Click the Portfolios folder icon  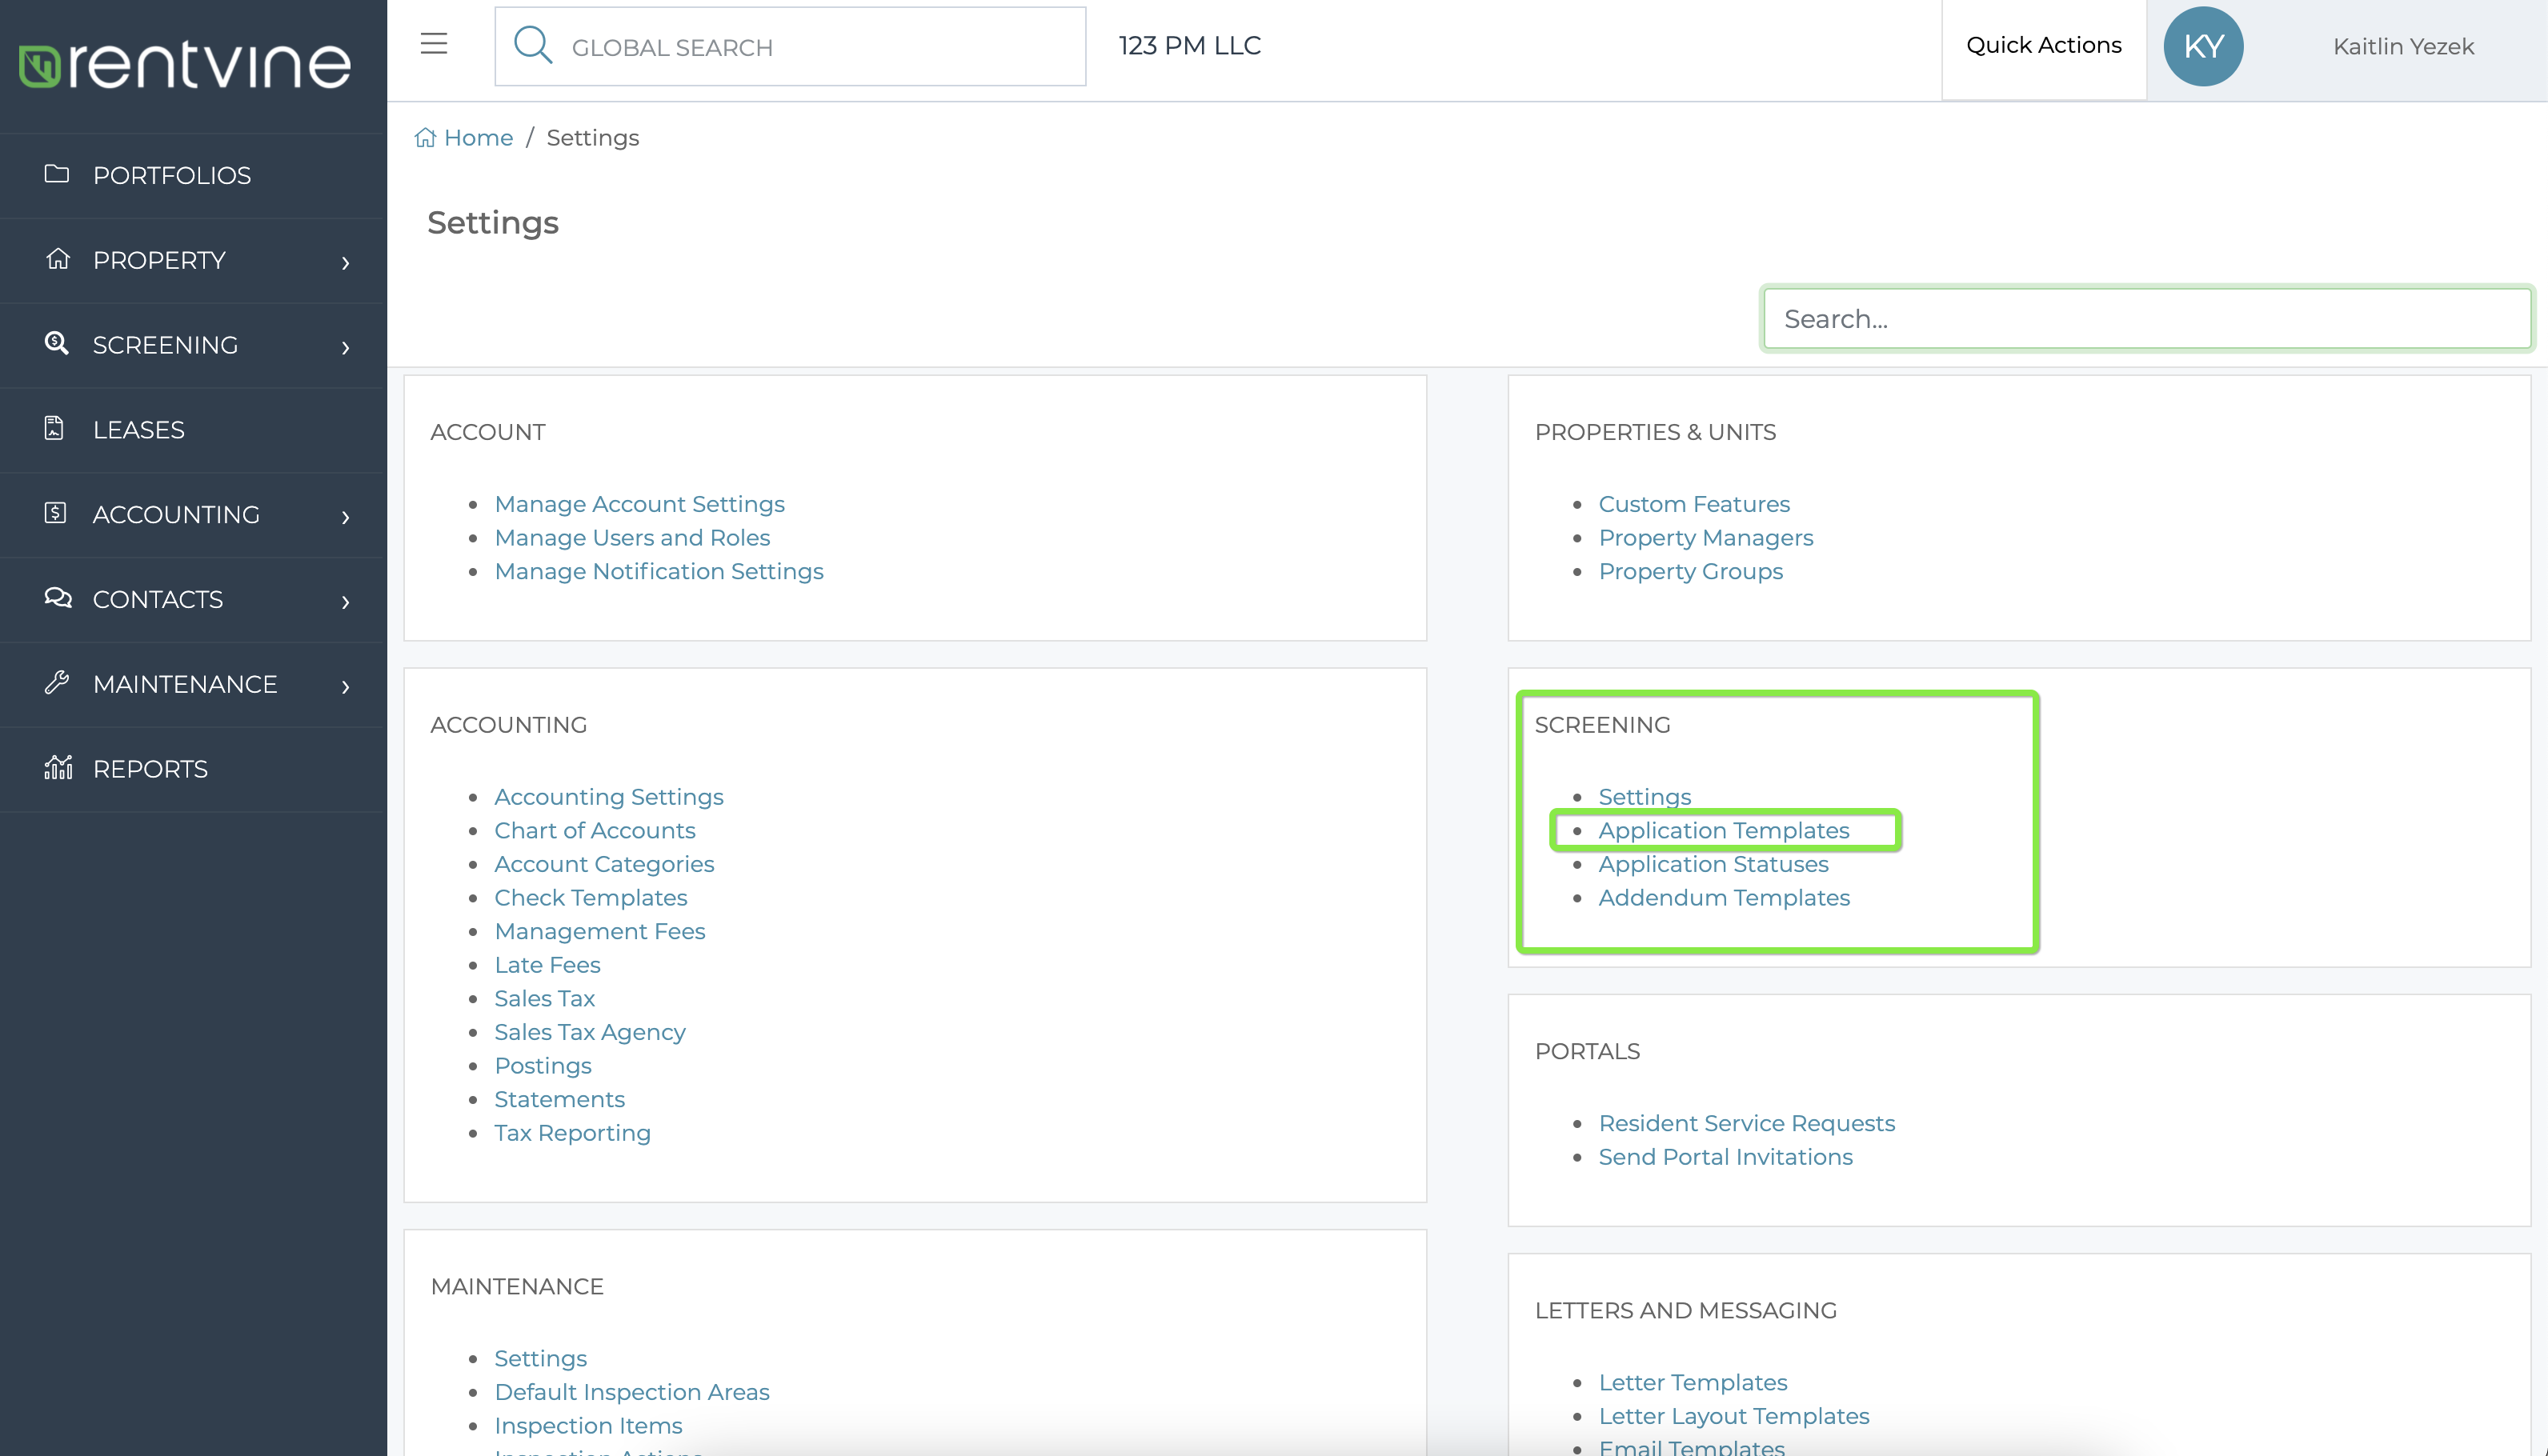click(x=57, y=174)
